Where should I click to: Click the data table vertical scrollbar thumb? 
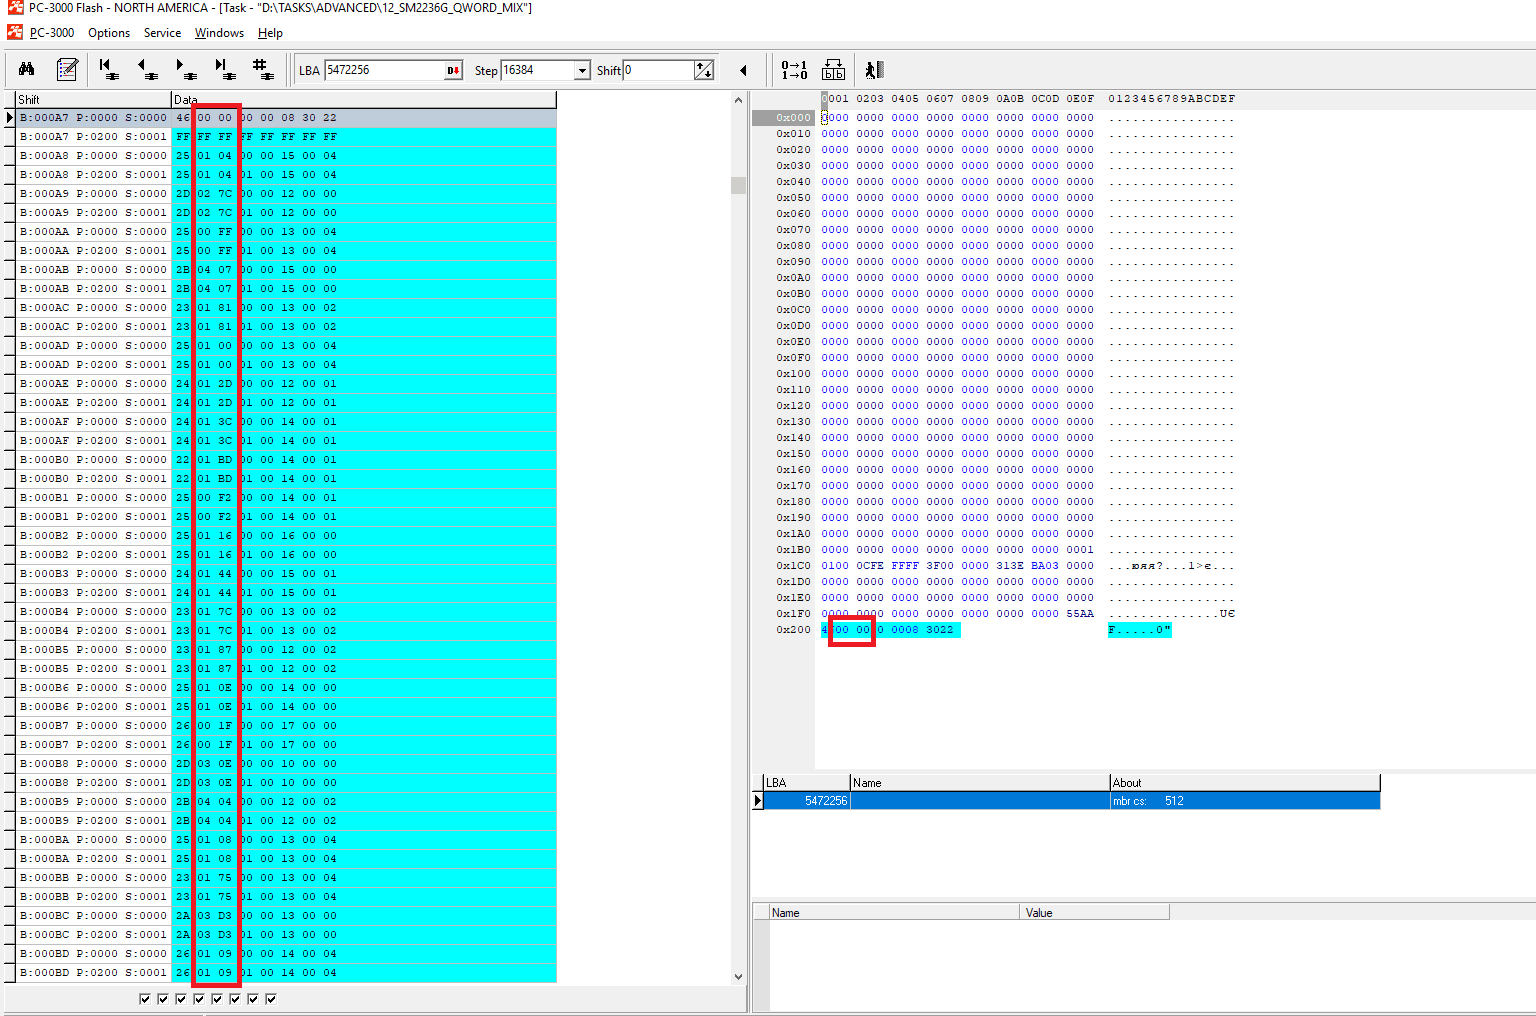[739, 185]
